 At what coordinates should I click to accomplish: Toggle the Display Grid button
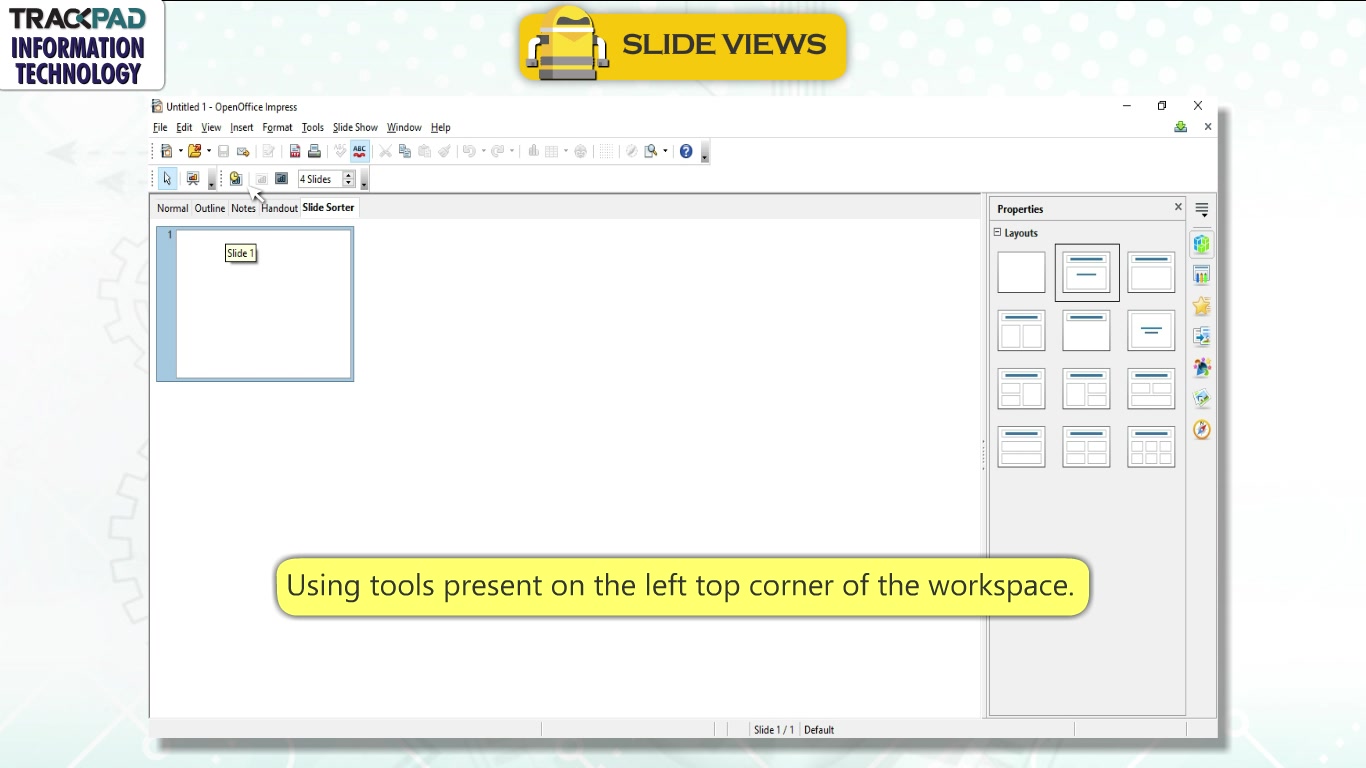coord(606,151)
